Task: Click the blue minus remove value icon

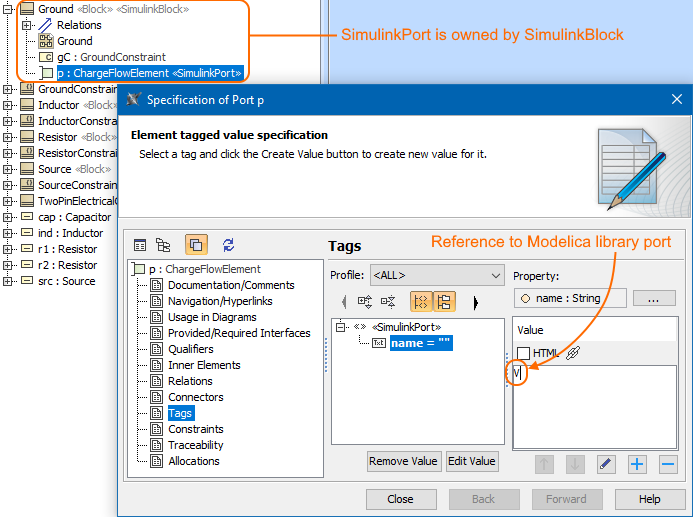Action: 668,464
